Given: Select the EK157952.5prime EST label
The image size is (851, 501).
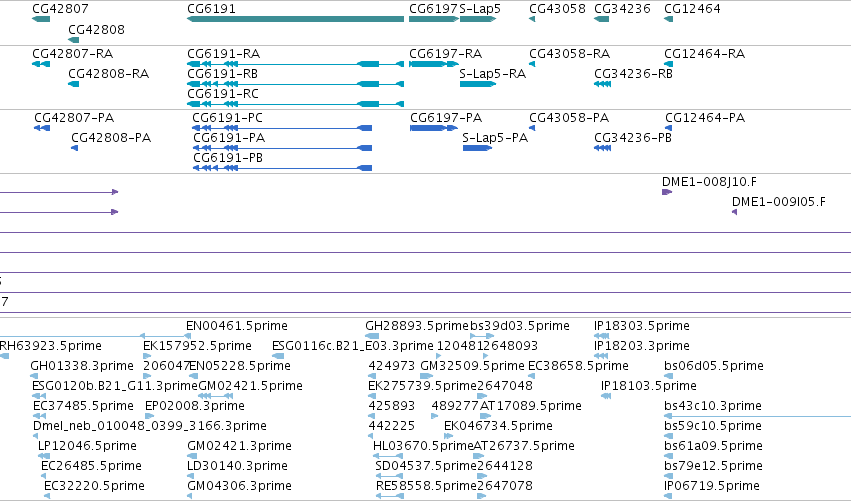Looking at the screenshot, I should (x=197, y=346).
